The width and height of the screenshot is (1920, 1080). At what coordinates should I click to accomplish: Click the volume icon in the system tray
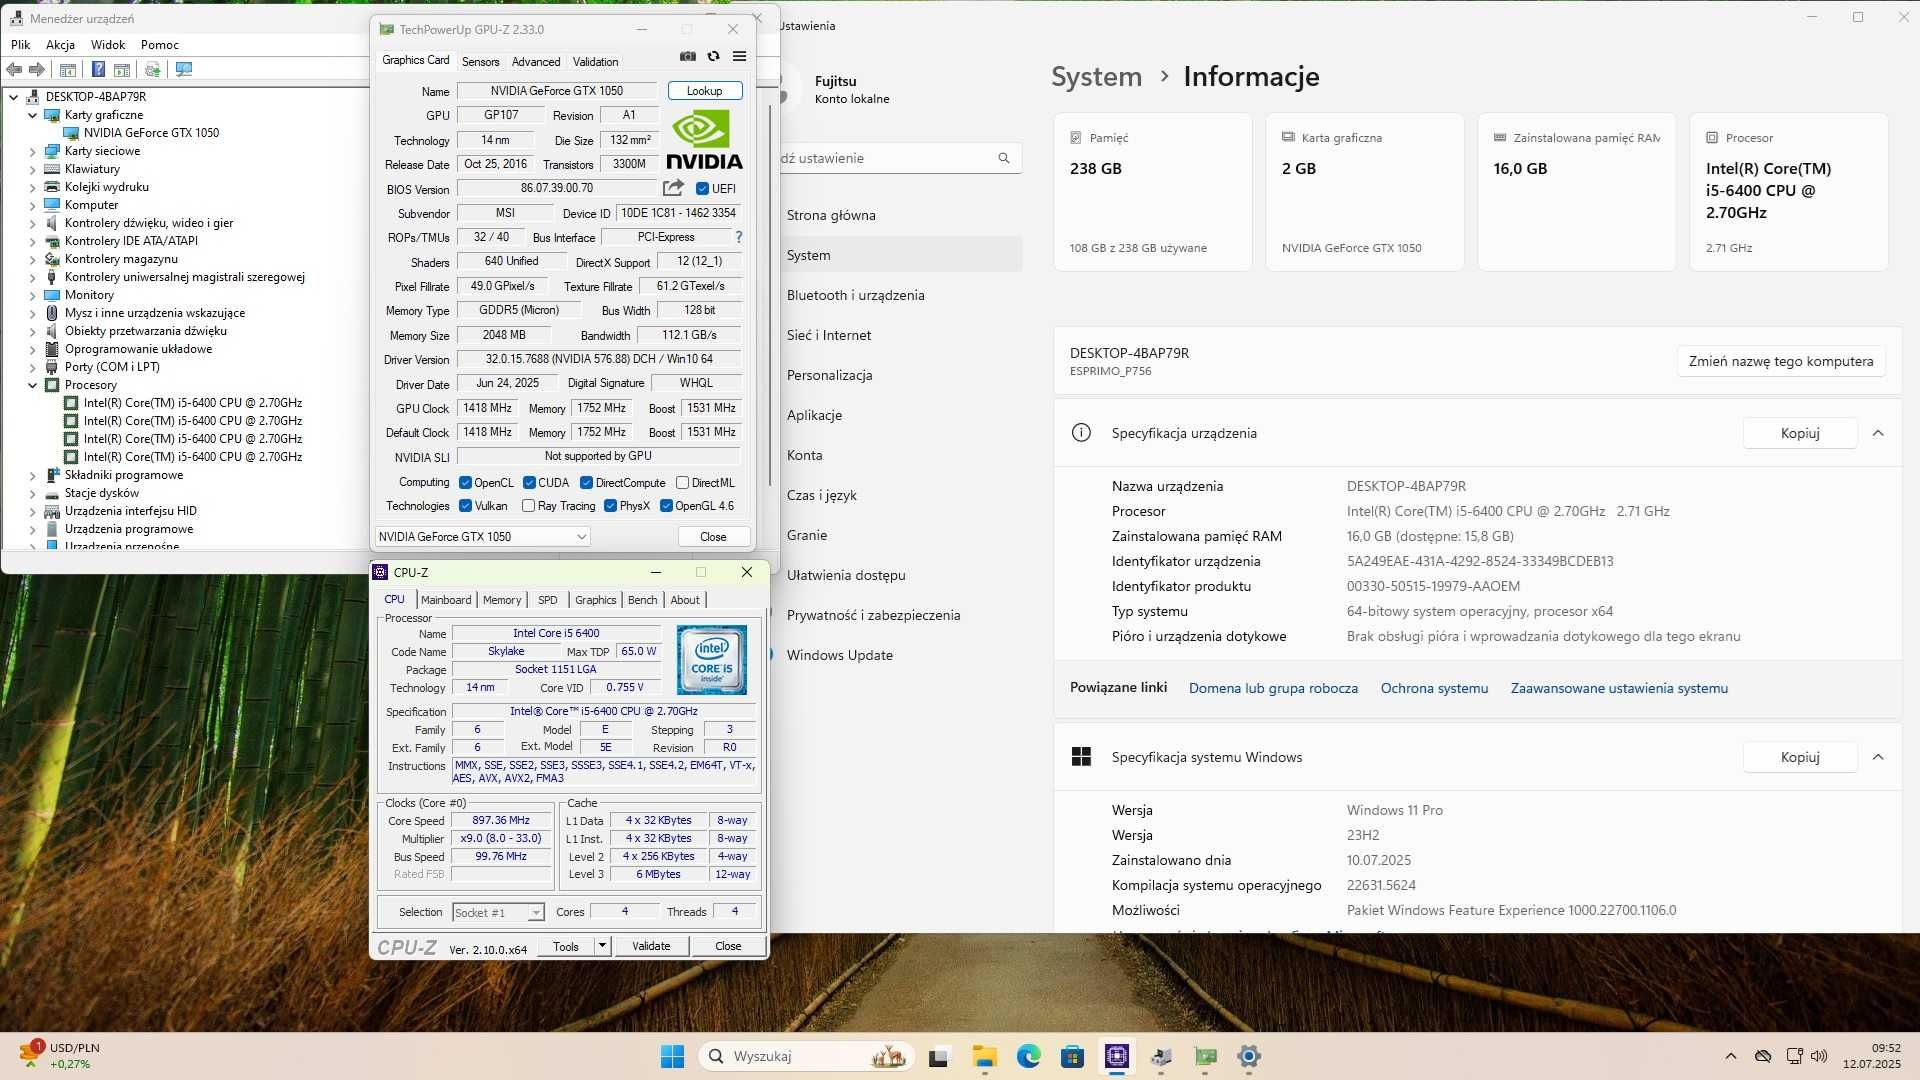[1819, 1056]
